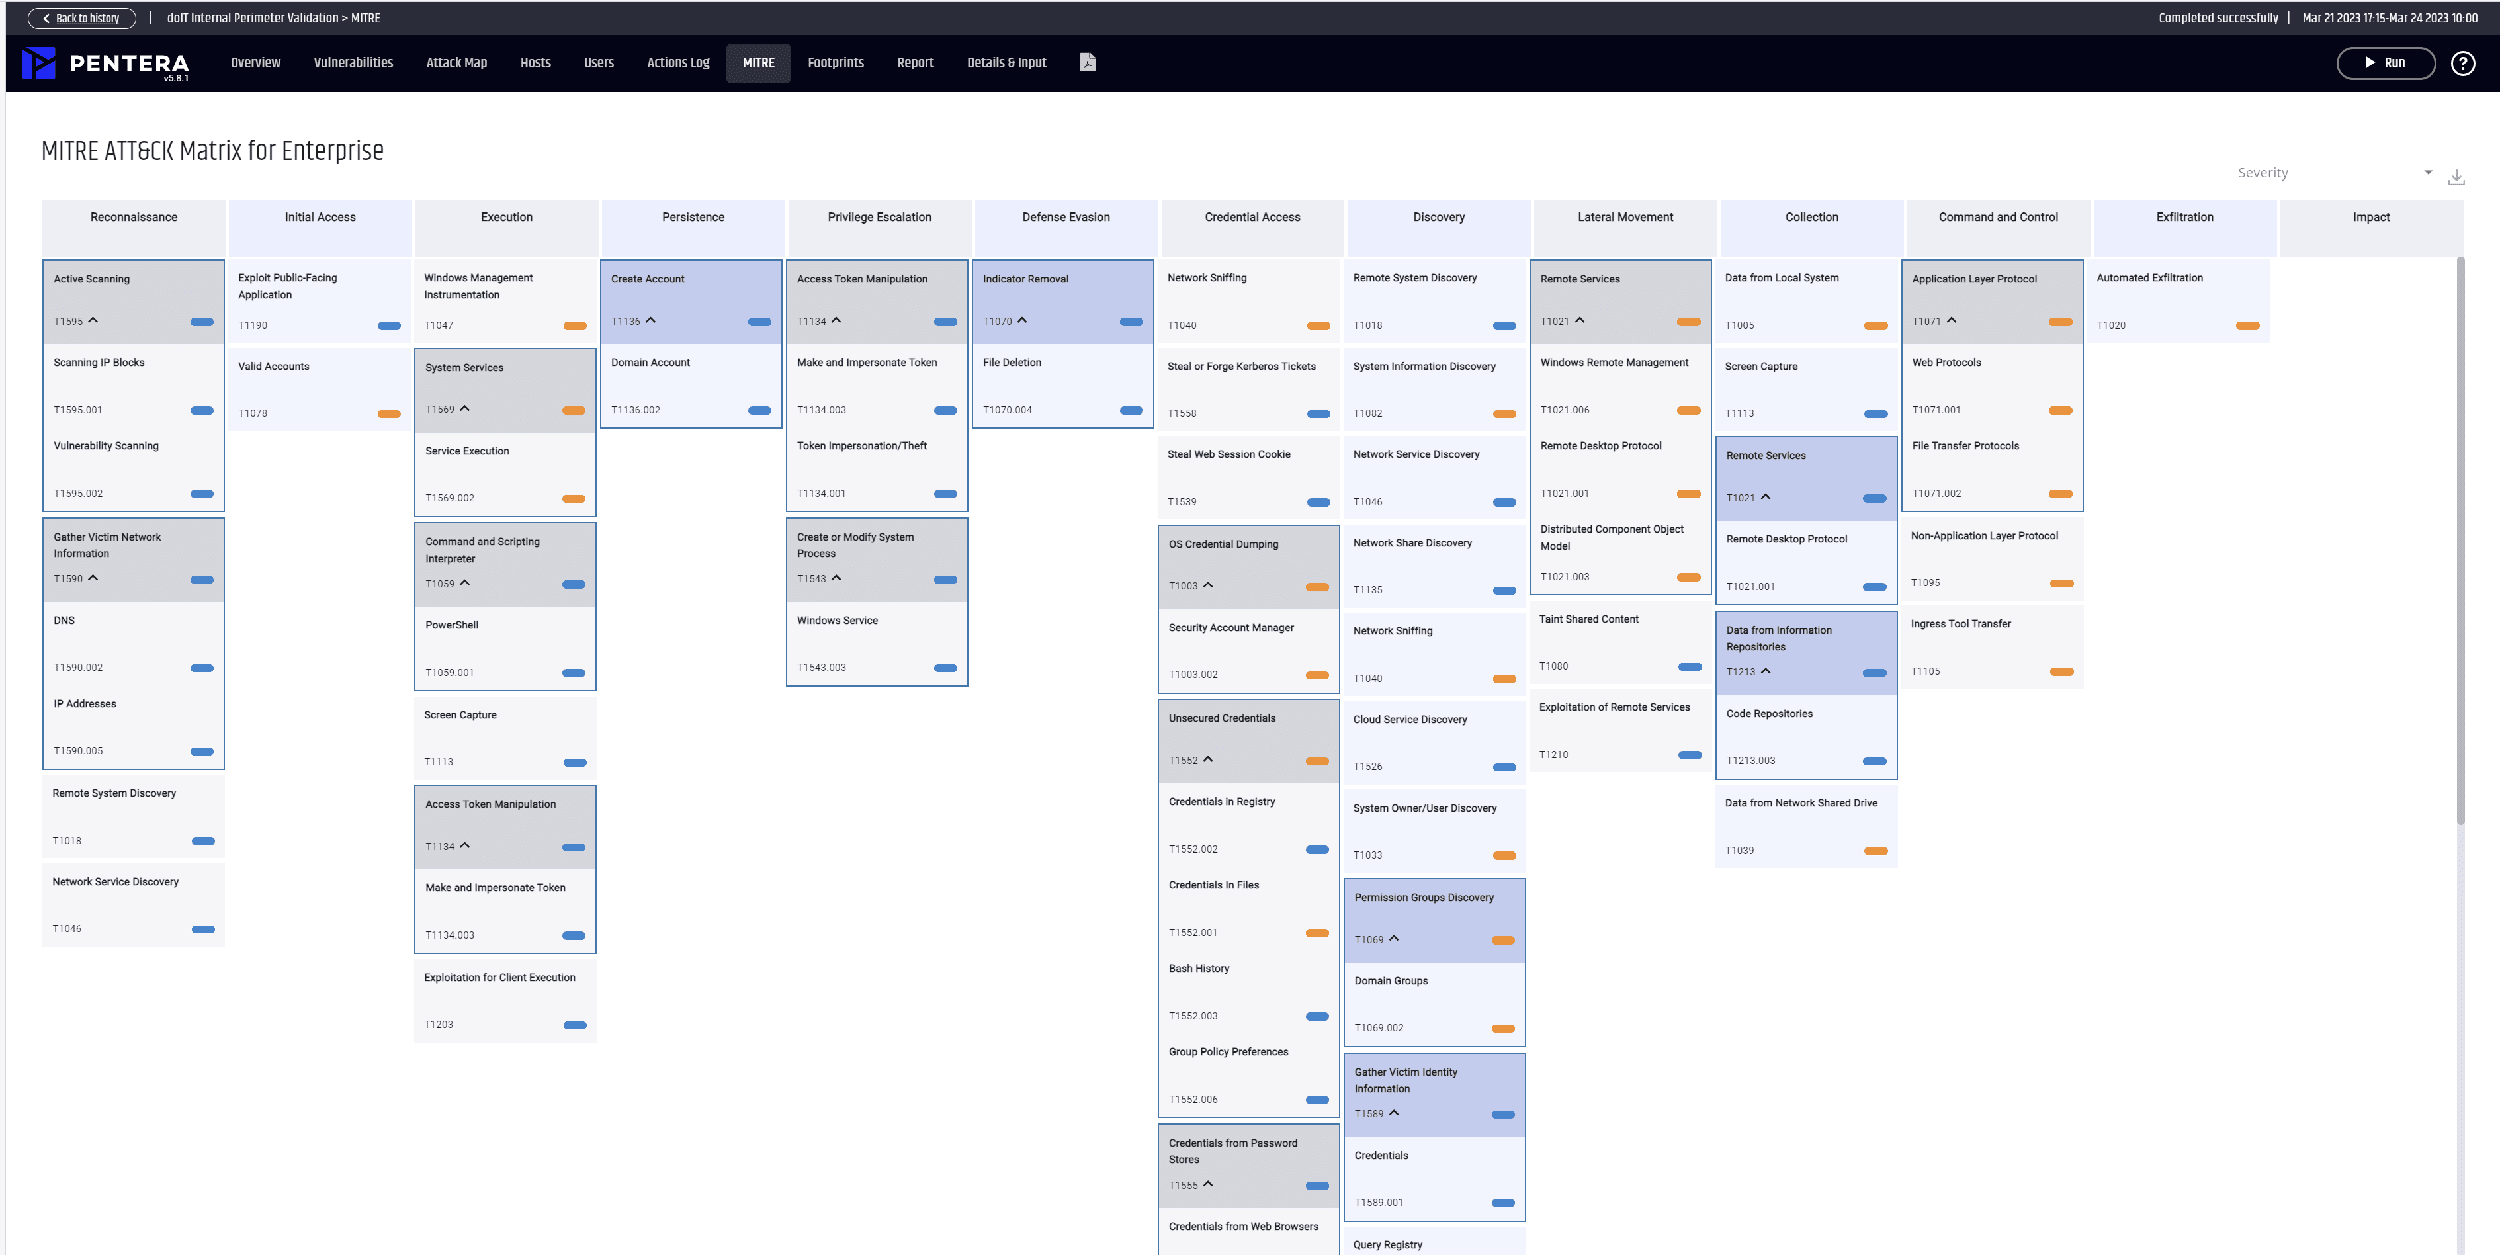
Task: Go back to history
Action: coord(82,18)
